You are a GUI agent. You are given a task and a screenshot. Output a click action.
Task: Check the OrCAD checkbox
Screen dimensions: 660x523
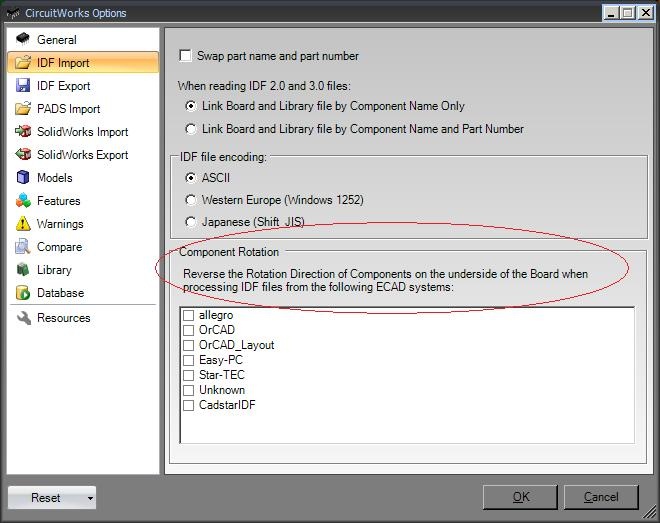pos(188,330)
